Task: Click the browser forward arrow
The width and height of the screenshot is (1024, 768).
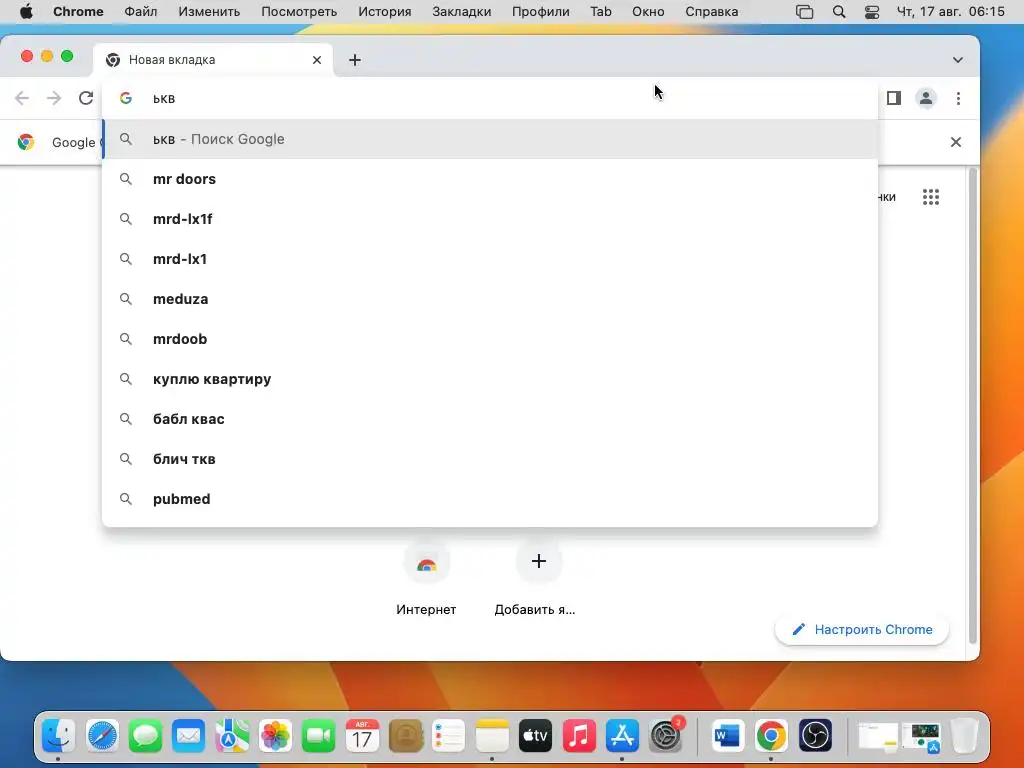Action: point(54,98)
